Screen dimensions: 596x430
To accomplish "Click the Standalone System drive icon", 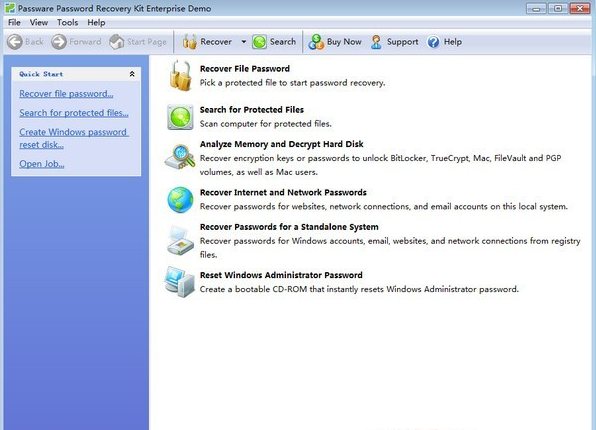I will (x=180, y=241).
